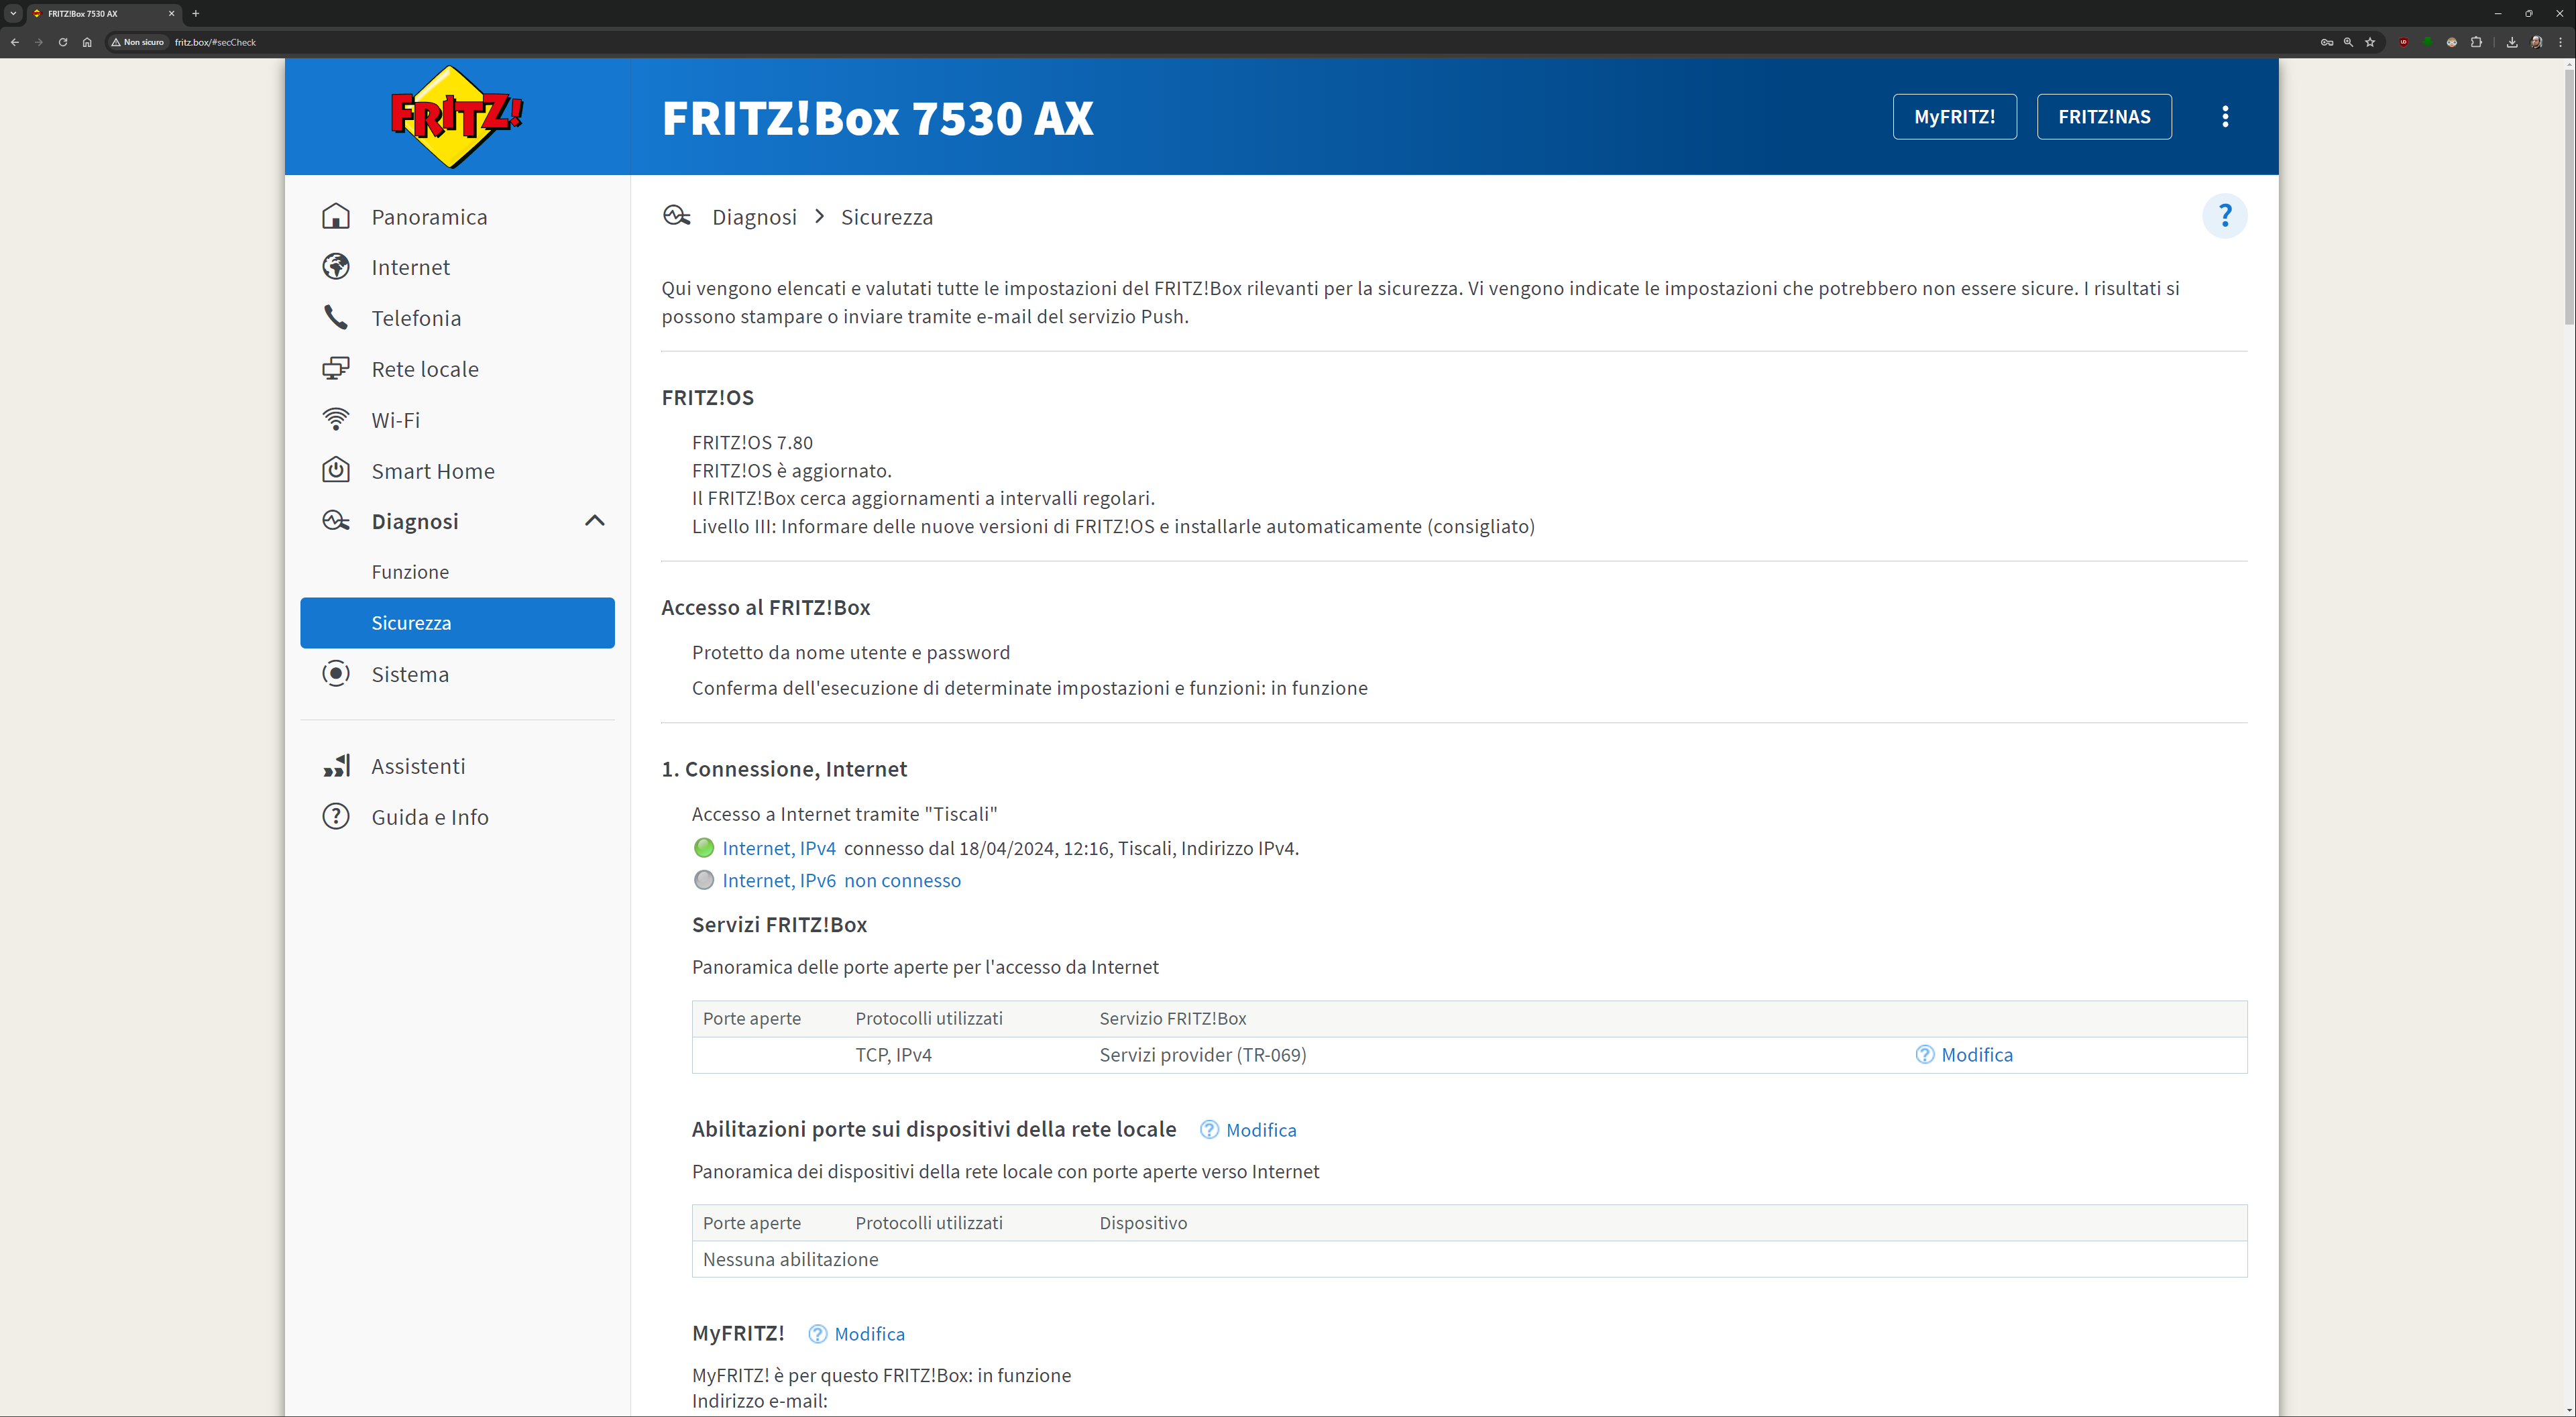Select Guida e Info menu item
2576x1417 pixels.
430,817
